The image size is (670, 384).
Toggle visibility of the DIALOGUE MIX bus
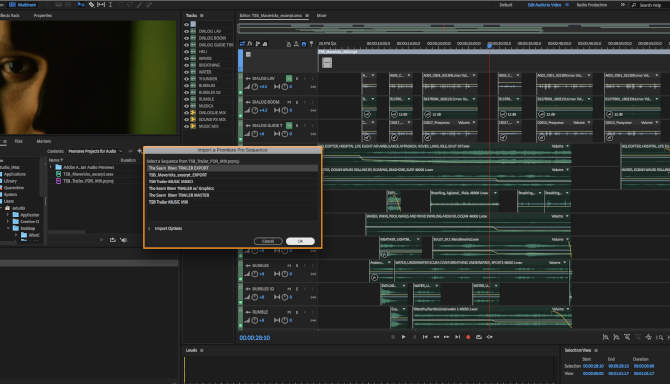click(x=186, y=113)
